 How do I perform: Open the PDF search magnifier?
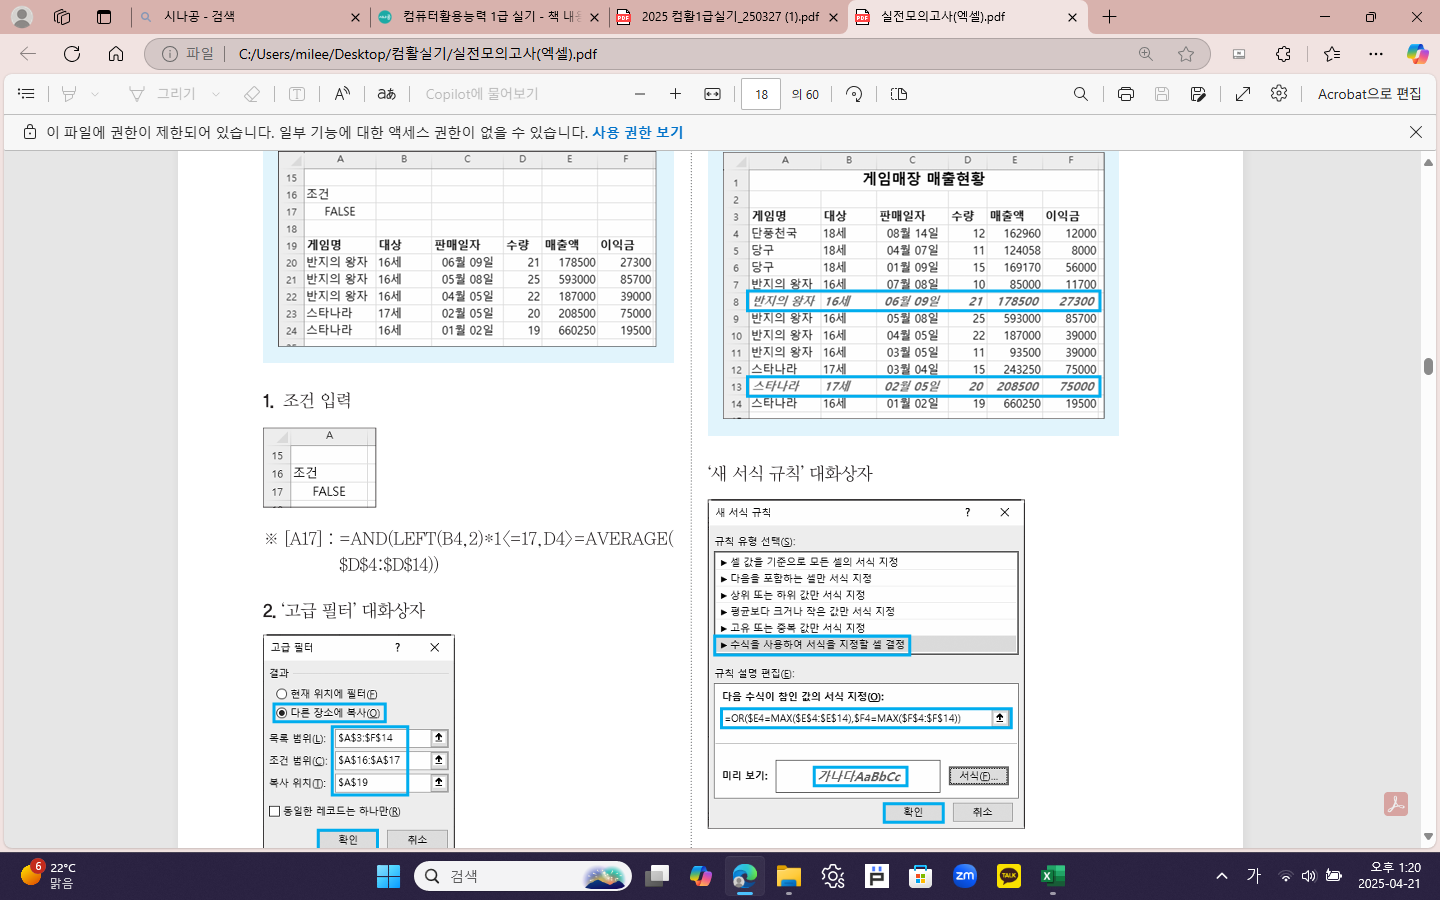pos(1080,94)
